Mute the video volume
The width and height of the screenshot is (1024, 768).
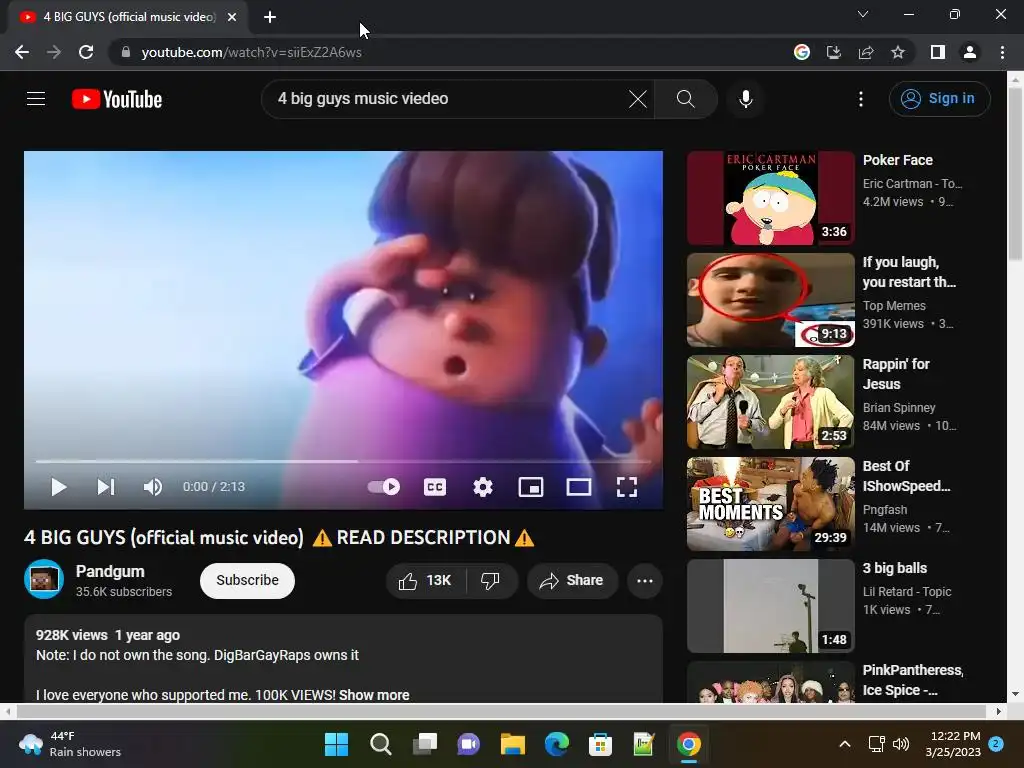click(152, 487)
